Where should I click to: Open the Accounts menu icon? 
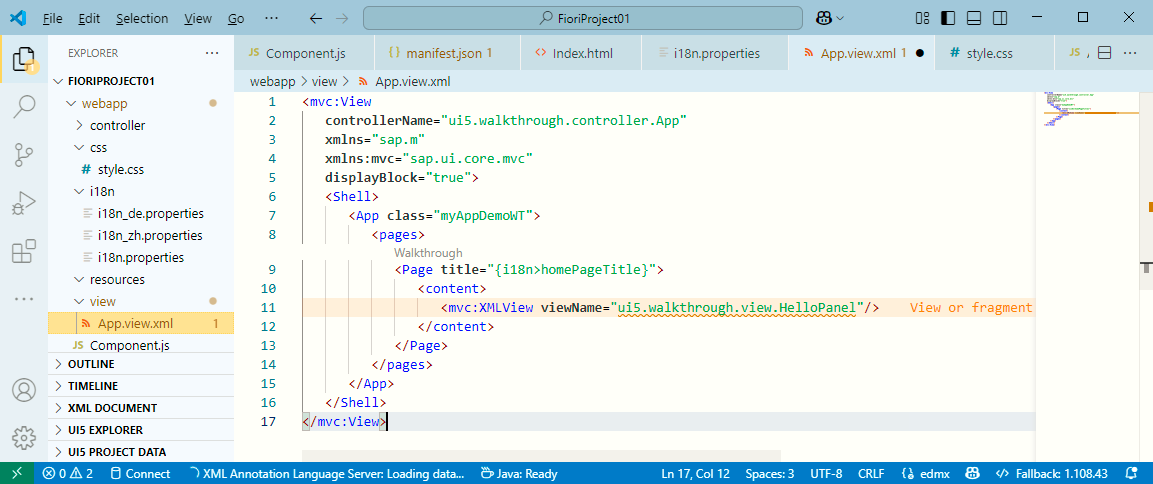[x=24, y=389]
